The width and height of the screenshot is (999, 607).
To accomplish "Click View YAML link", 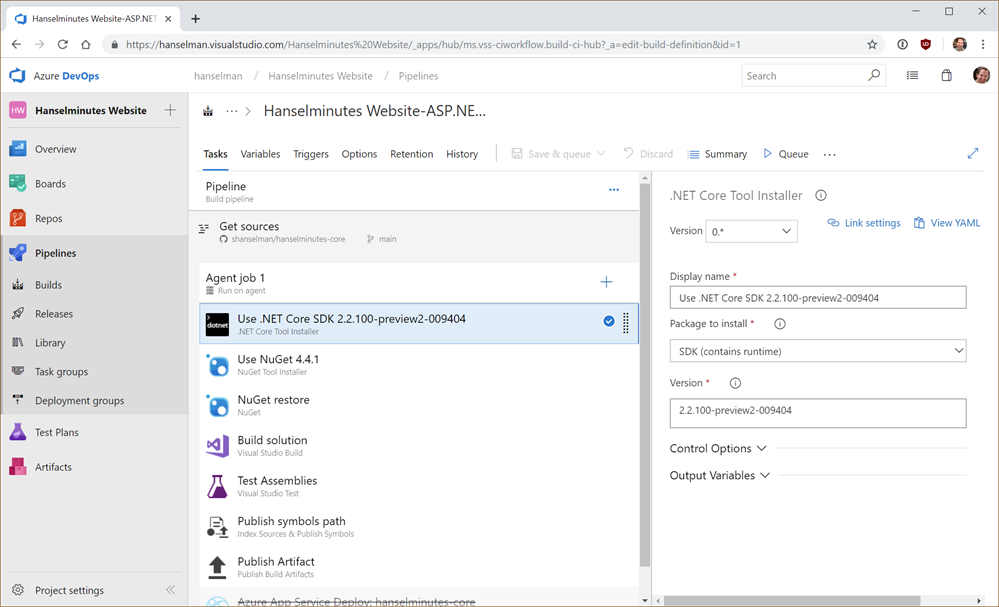I will tap(947, 222).
